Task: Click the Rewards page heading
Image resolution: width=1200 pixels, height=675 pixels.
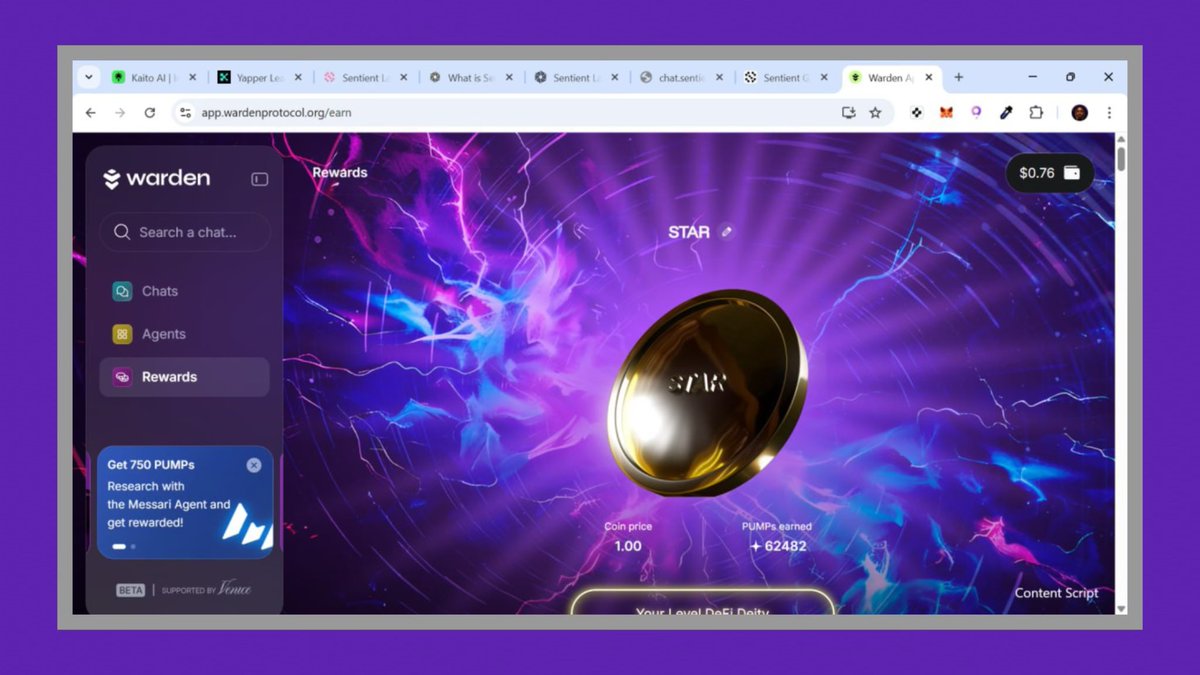Action: 340,172
